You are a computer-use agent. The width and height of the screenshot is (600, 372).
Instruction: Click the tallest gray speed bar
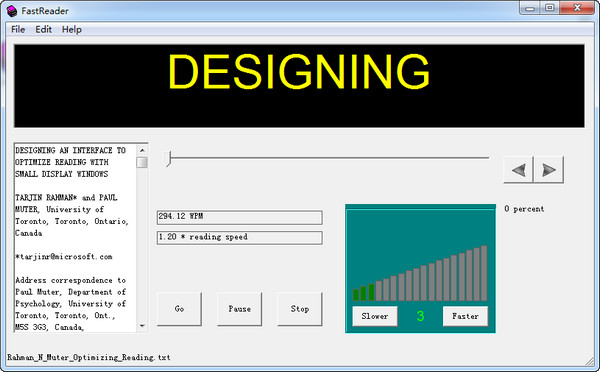(484, 273)
